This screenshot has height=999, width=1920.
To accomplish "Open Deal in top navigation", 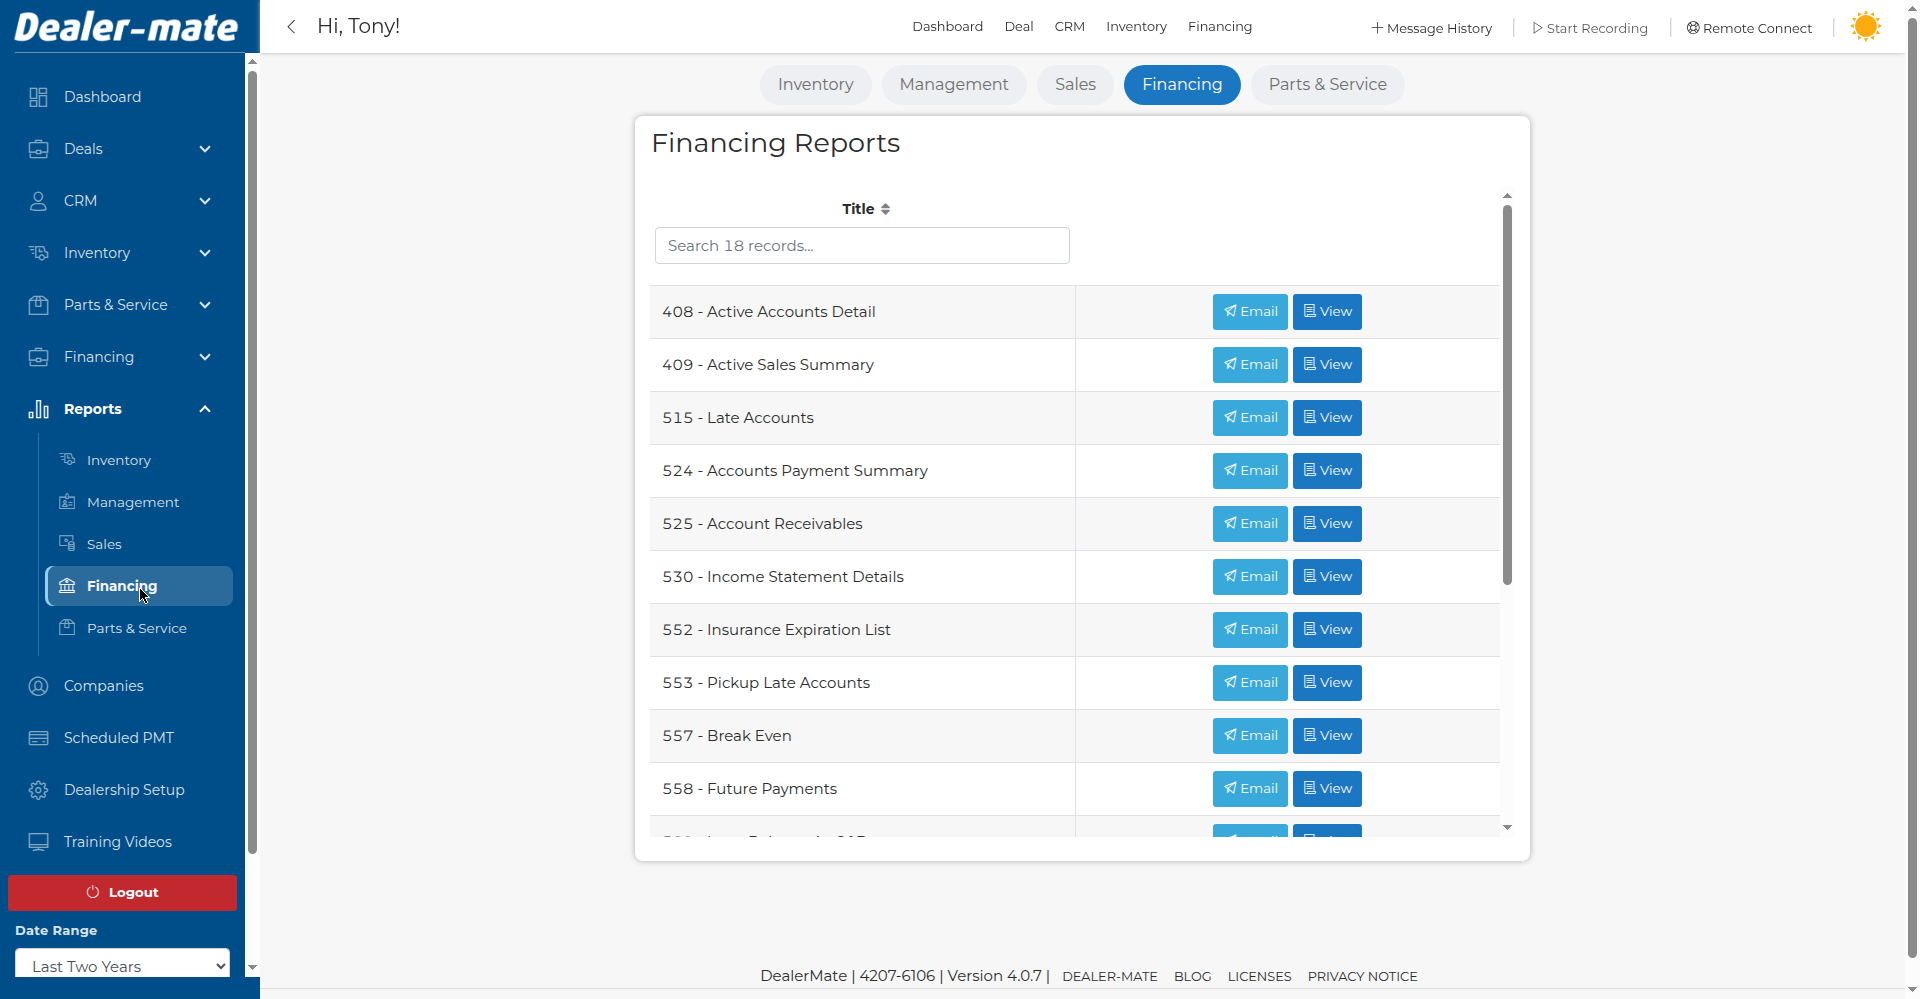I will [1019, 27].
